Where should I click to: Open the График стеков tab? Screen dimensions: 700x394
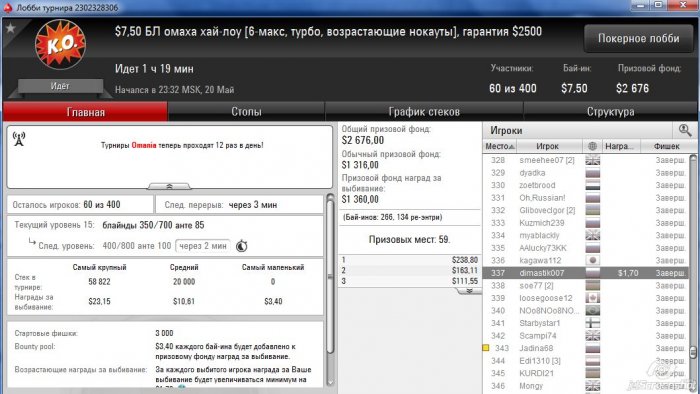pos(424,112)
